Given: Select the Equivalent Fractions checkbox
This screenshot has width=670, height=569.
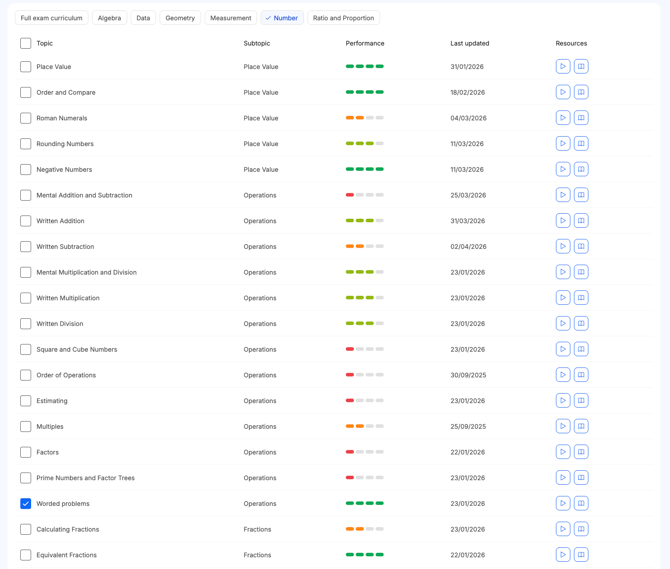Looking at the screenshot, I should point(26,555).
